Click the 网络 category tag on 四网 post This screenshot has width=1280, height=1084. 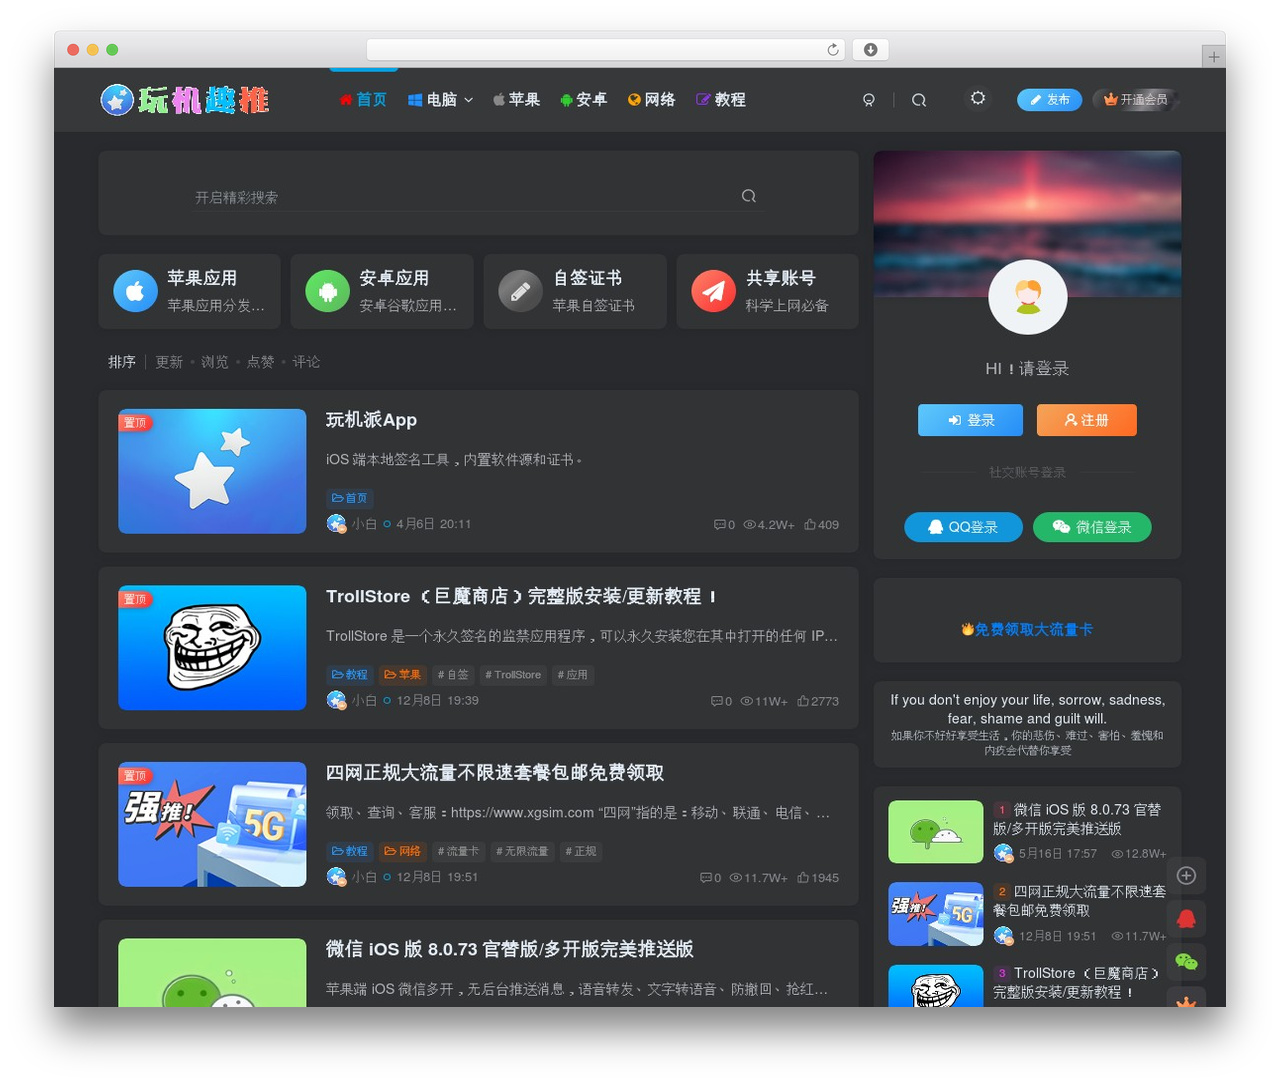point(402,851)
